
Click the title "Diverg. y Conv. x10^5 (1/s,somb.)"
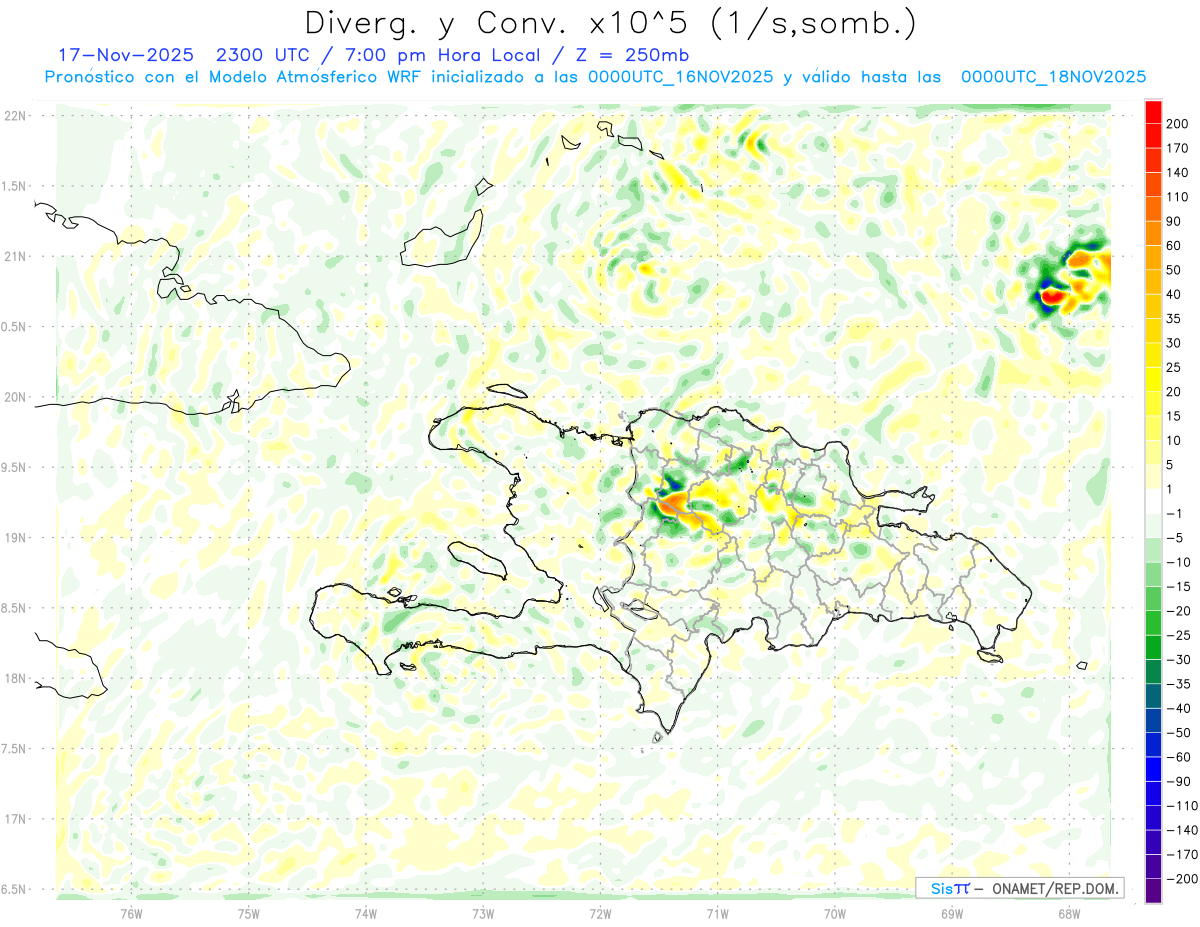(611, 23)
